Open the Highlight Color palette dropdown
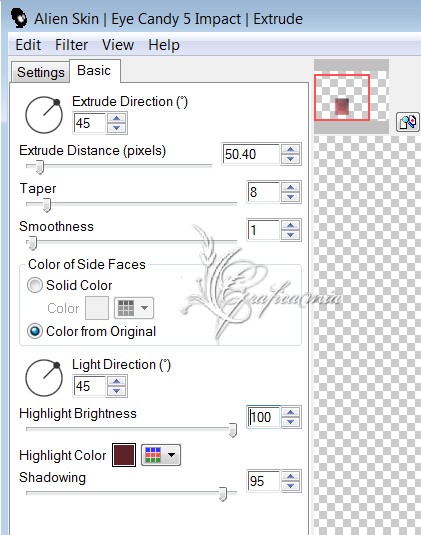This screenshot has width=421, height=535. coord(161,455)
